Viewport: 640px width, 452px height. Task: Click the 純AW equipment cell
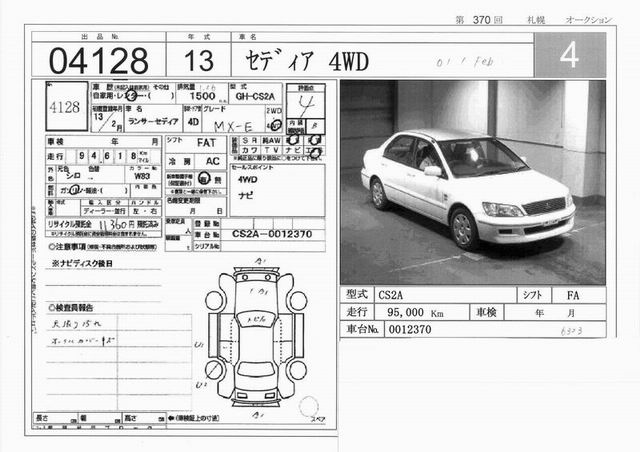[x=271, y=140]
